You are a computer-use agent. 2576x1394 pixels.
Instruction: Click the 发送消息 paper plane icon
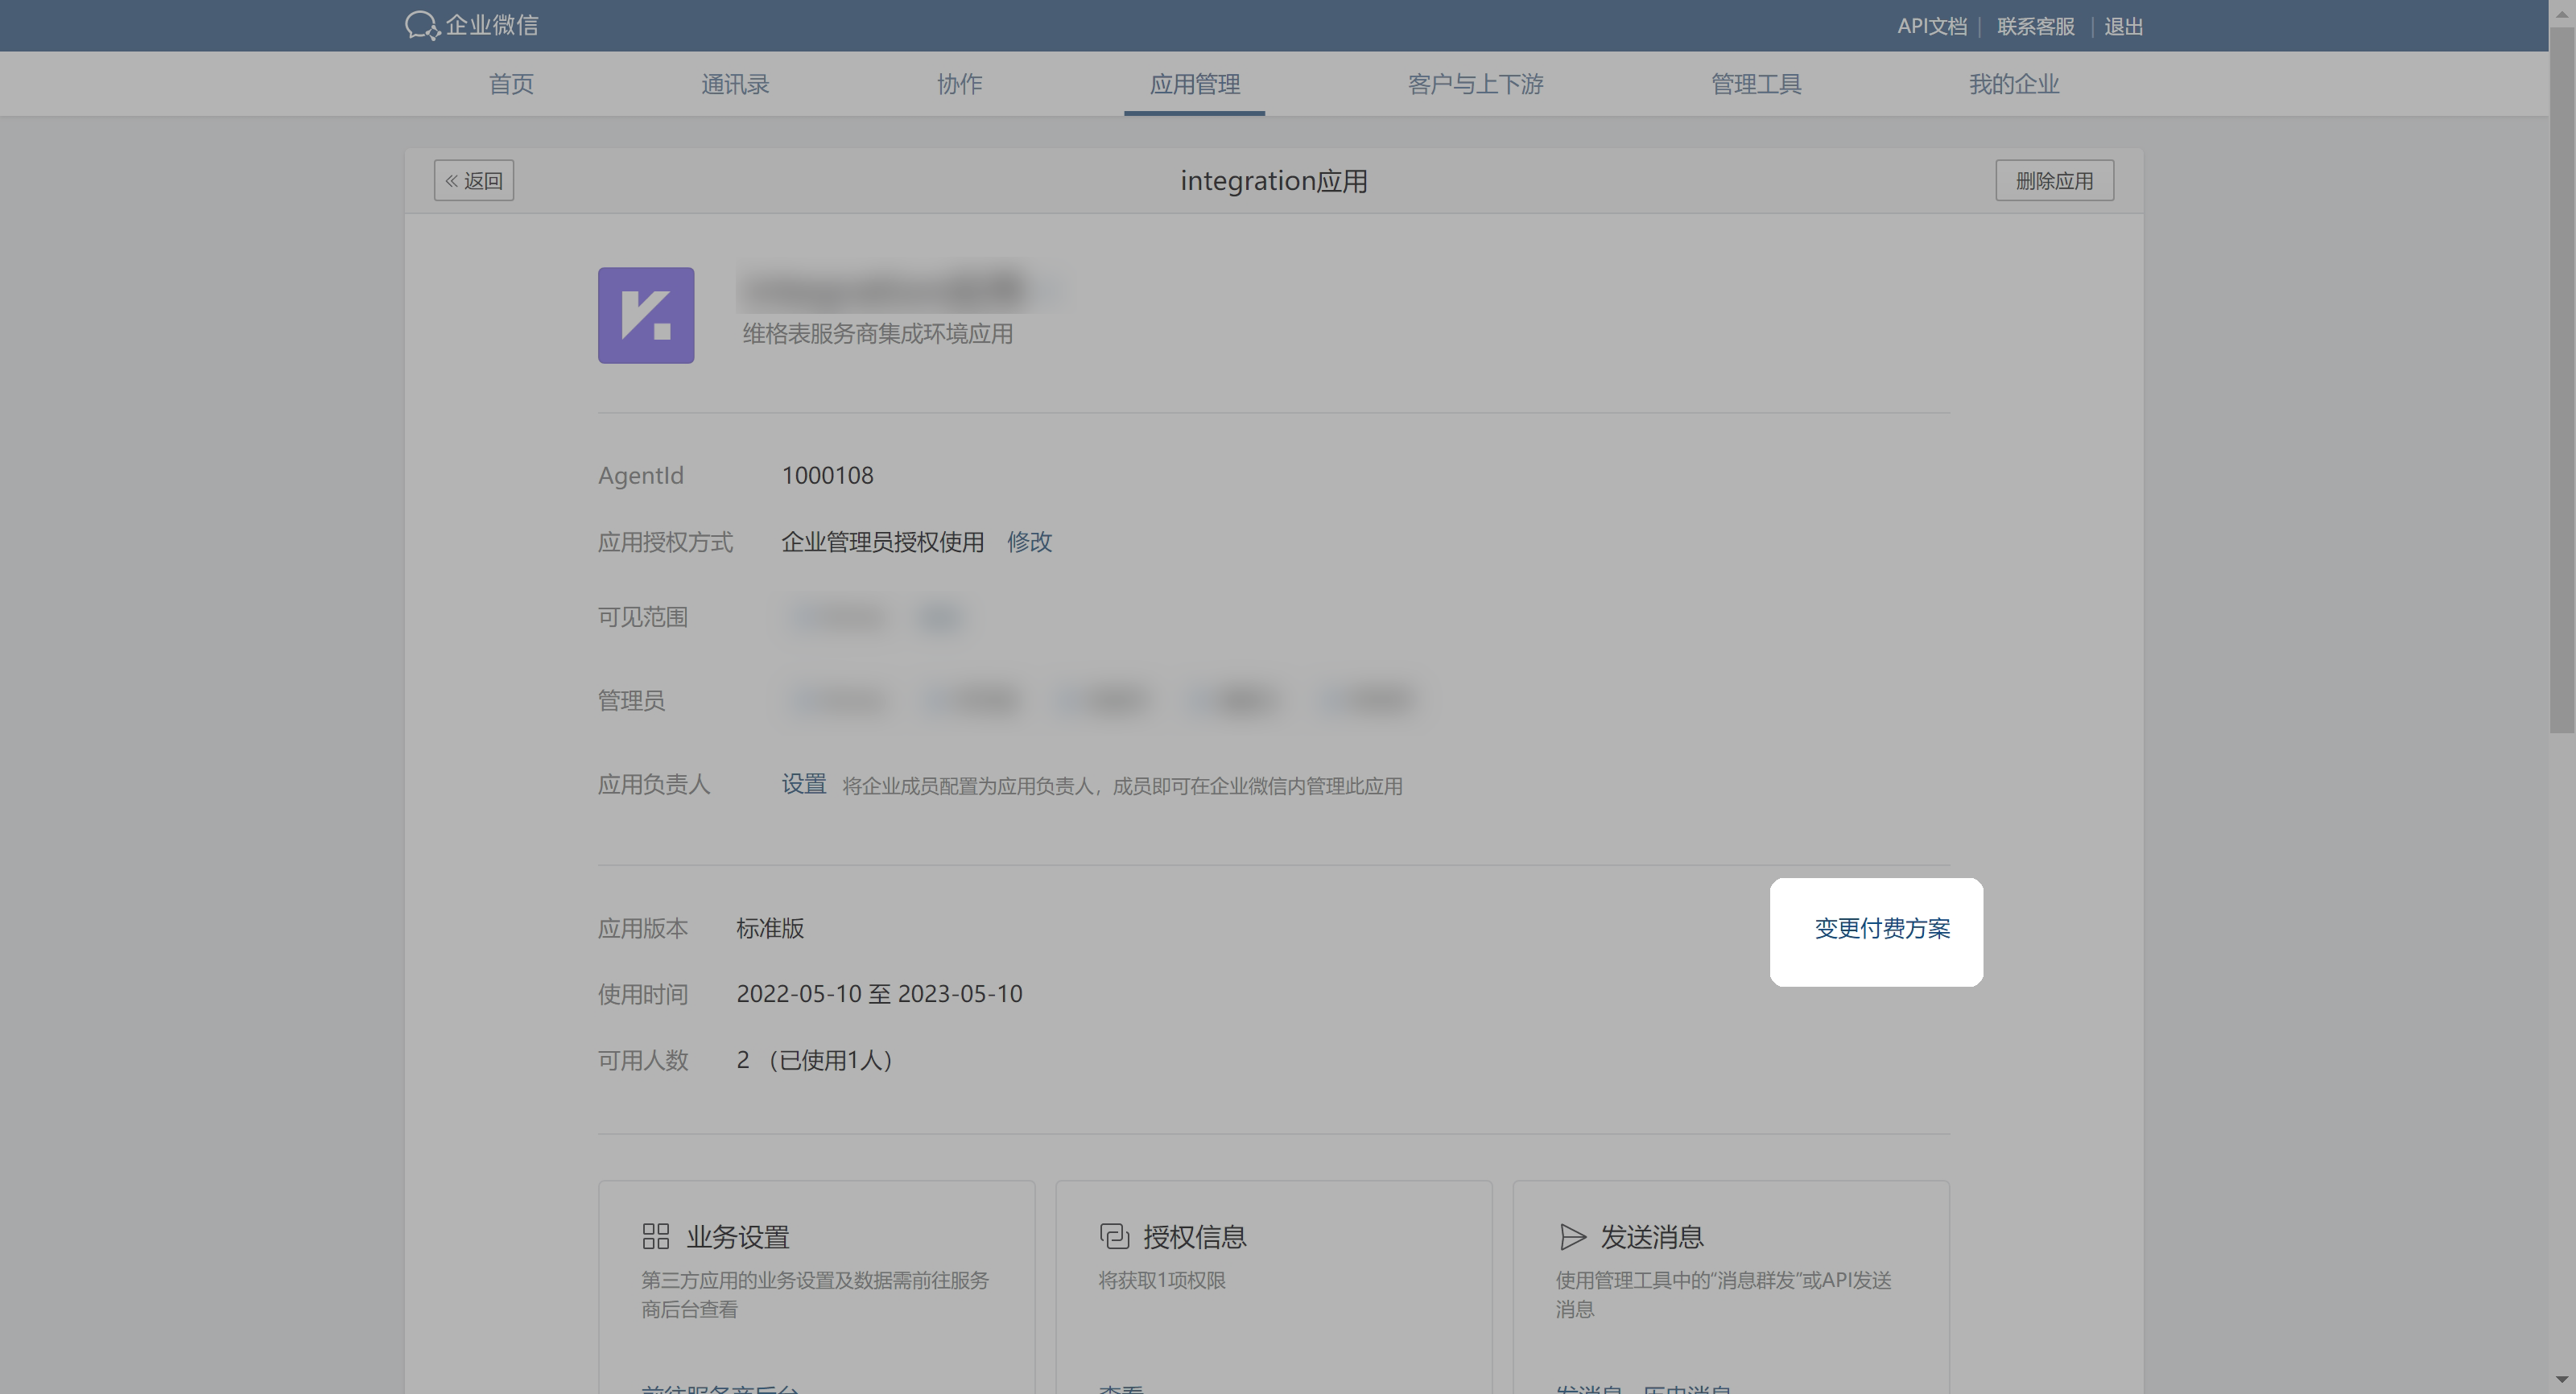click(x=1572, y=1236)
